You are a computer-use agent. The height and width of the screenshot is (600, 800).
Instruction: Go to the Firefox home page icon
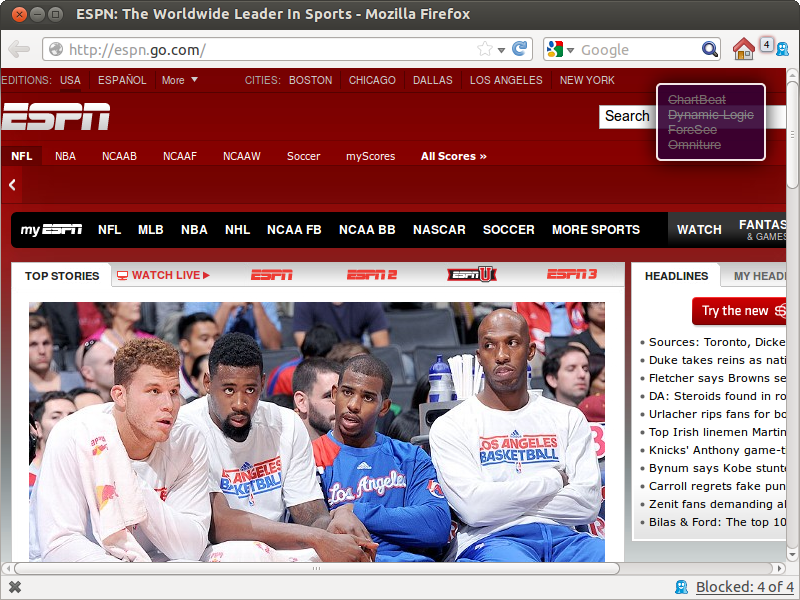(x=743, y=49)
